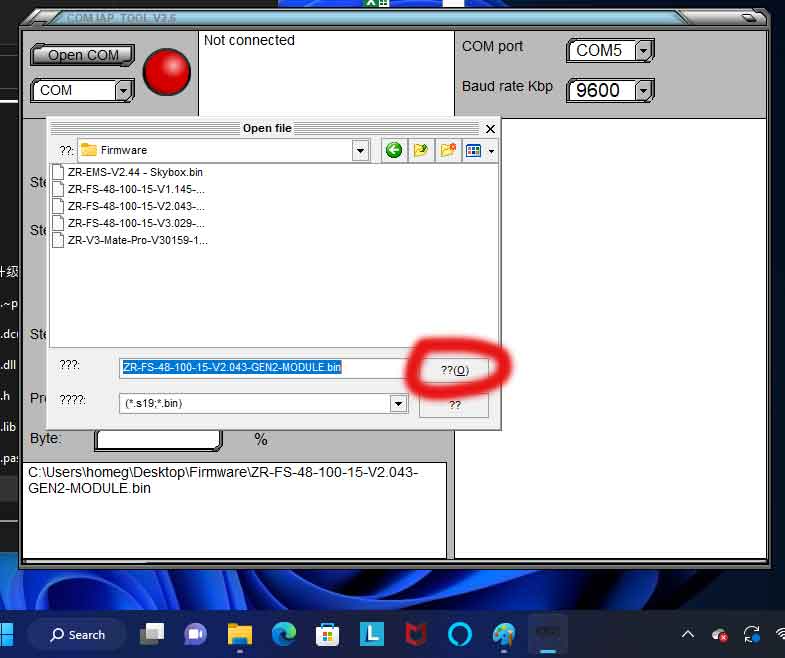Open the Baud rate 9600 dropdown
This screenshot has width=785, height=658.
644,91
